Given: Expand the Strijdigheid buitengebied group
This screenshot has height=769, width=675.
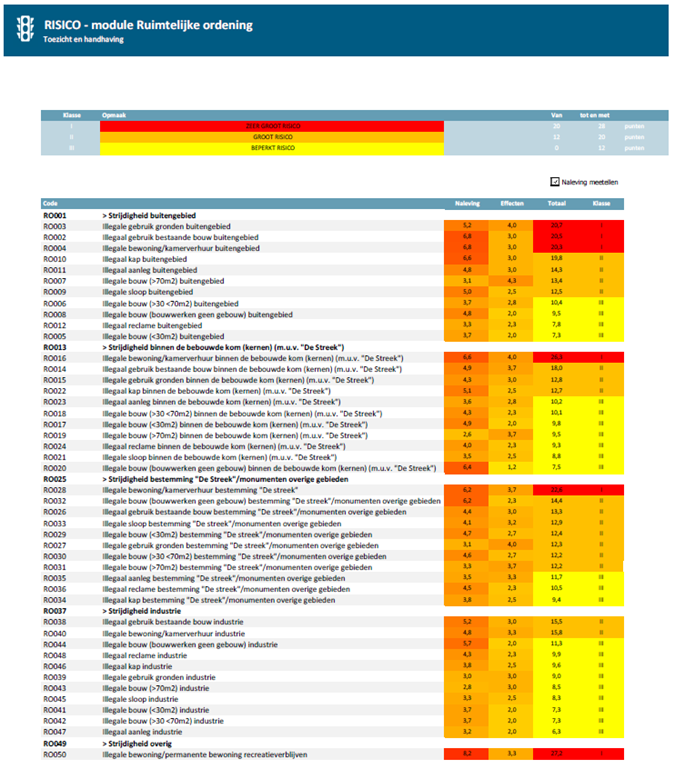Looking at the screenshot, I should [x=150, y=215].
